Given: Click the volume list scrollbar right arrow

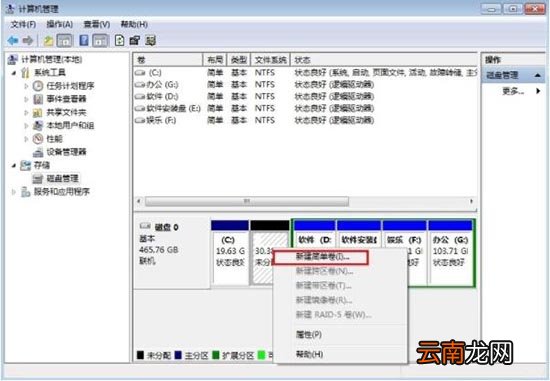Looking at the screenshot, I should 471,201.
